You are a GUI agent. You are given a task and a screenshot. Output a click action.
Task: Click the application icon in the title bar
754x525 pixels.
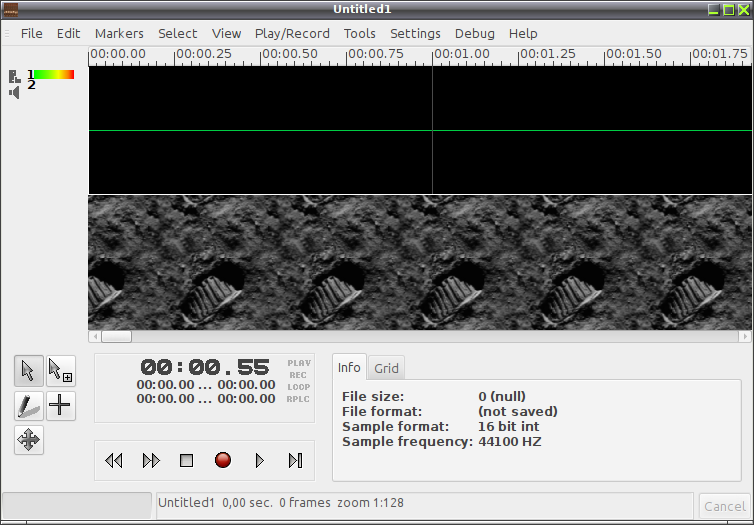point(11,10)
